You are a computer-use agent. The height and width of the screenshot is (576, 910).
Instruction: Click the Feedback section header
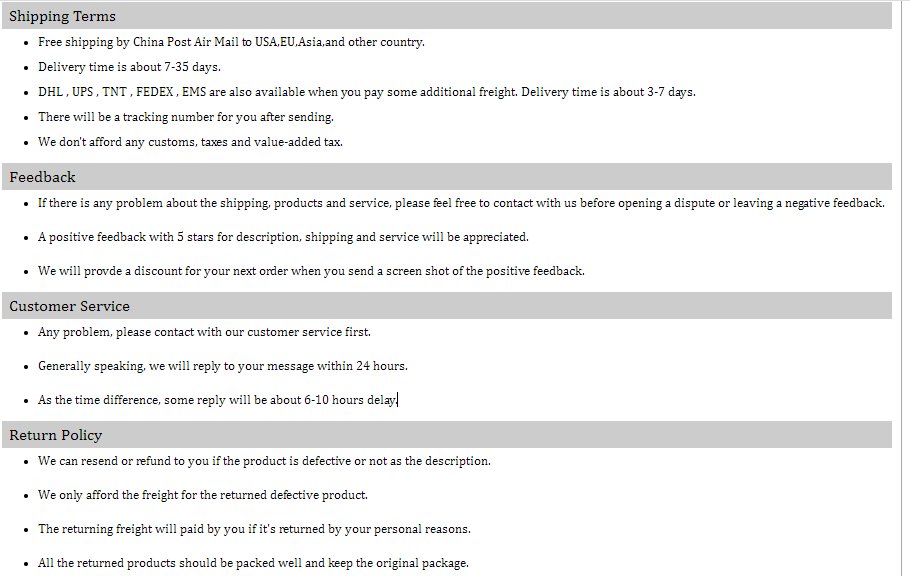[x=447, y=177]
